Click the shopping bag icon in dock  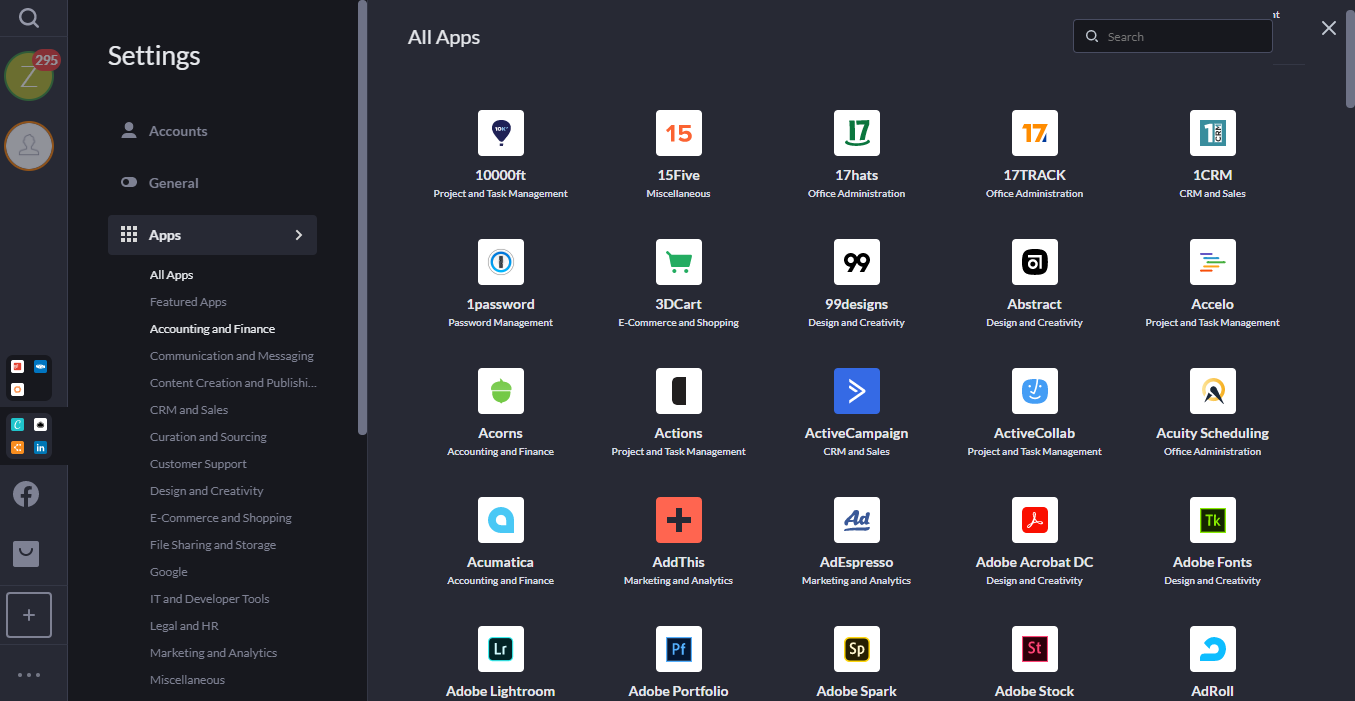[26, 553]
